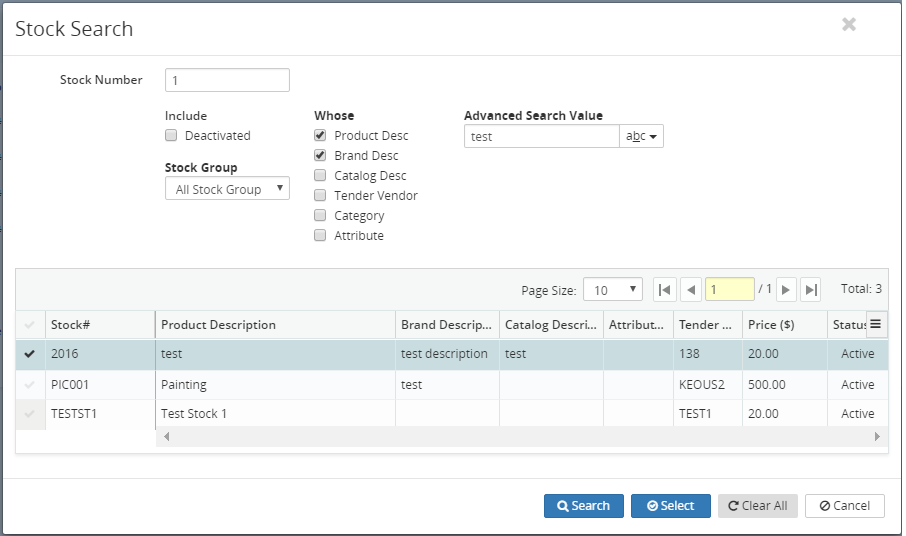Open grid column menu icon
Viewport: 906px width, 536px height.
pyautogui.click(x=876, y=324)
